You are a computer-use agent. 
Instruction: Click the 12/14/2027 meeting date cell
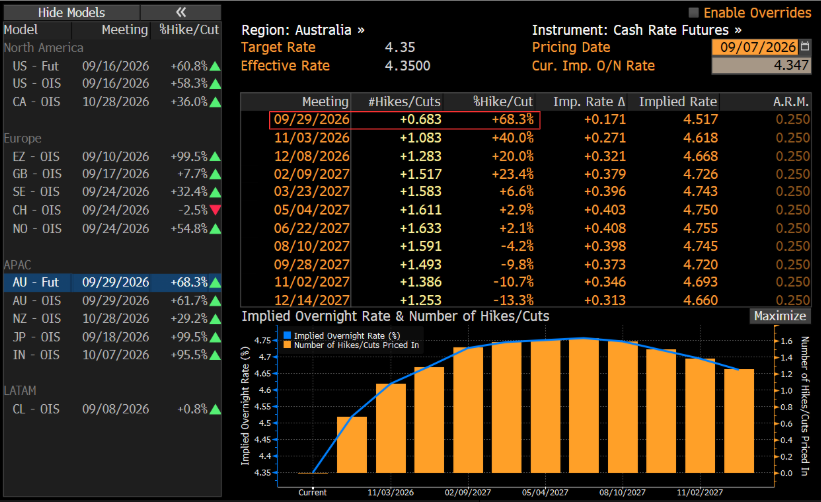click(x=311, y=300)
